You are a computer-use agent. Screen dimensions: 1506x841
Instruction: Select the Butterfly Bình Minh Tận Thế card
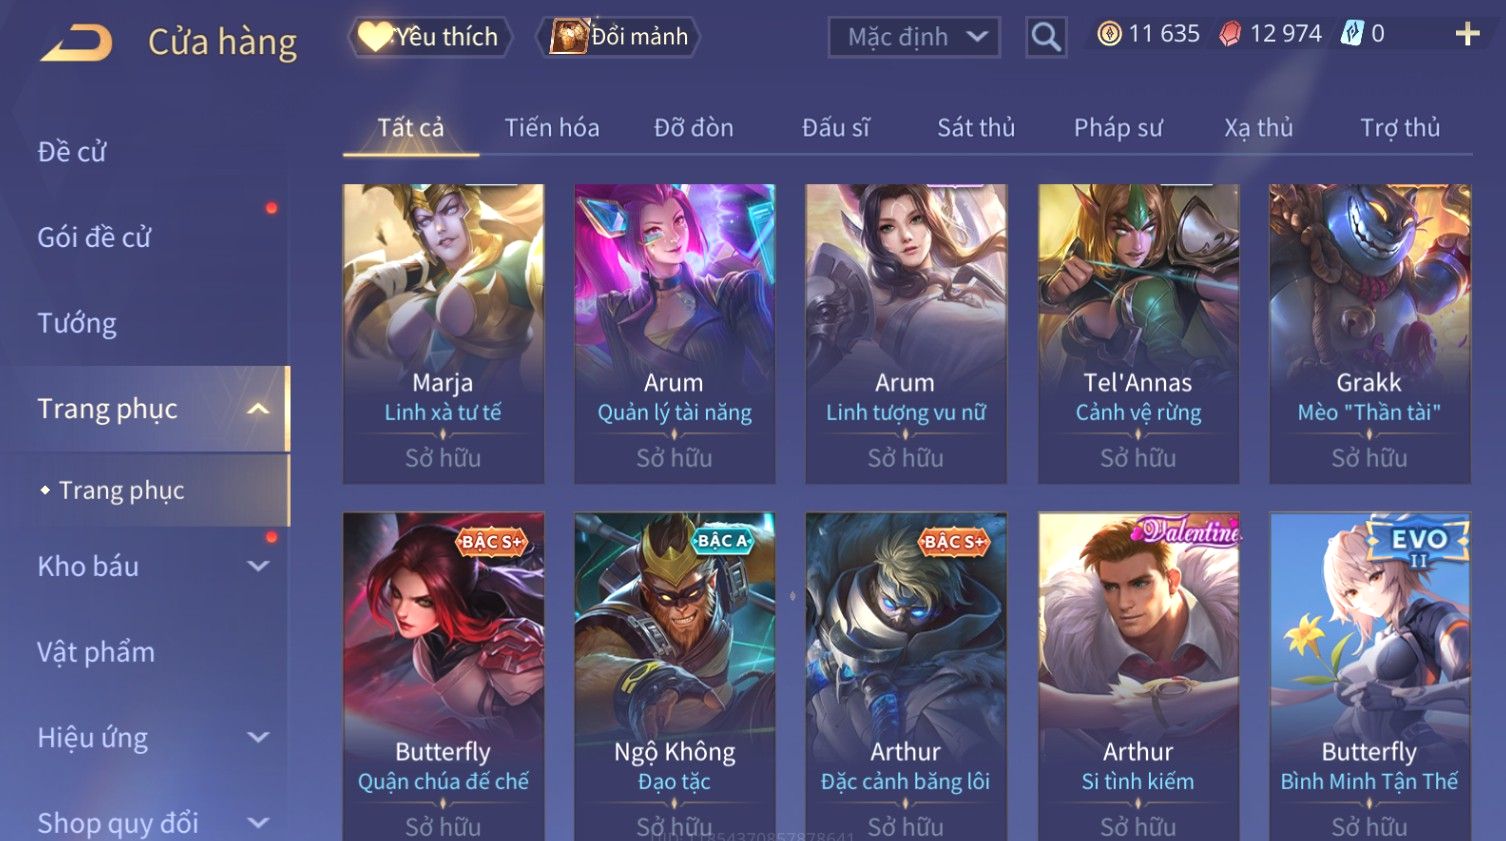pyautogui.click(x=1369, y=676)
